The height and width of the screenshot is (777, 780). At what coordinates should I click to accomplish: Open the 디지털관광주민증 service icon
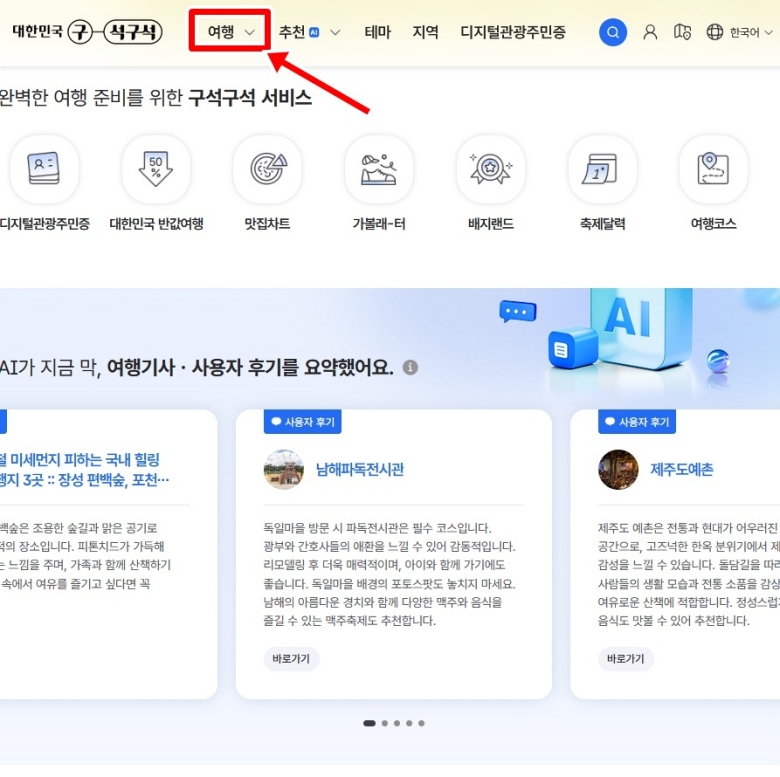(x=44, y=169)
